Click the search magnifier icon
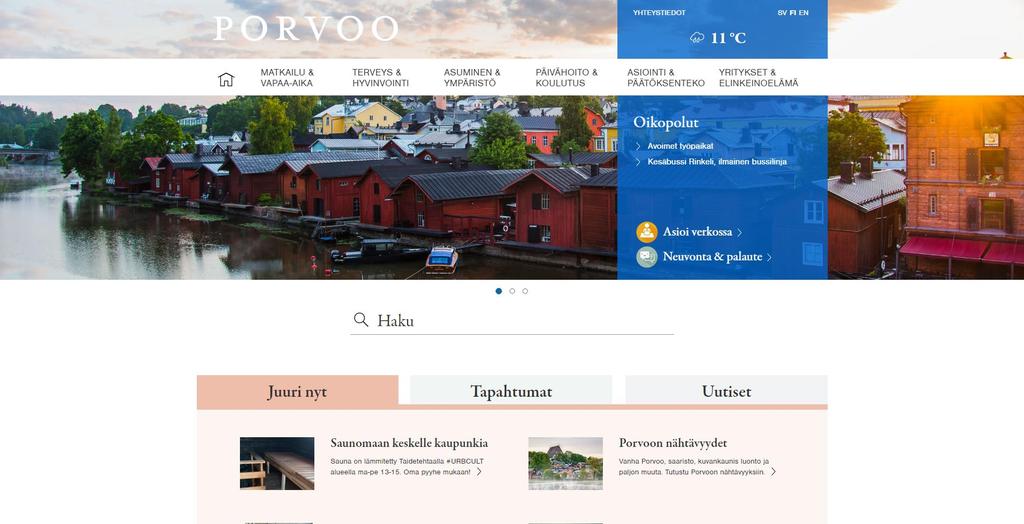 click(x=361, y=319)
